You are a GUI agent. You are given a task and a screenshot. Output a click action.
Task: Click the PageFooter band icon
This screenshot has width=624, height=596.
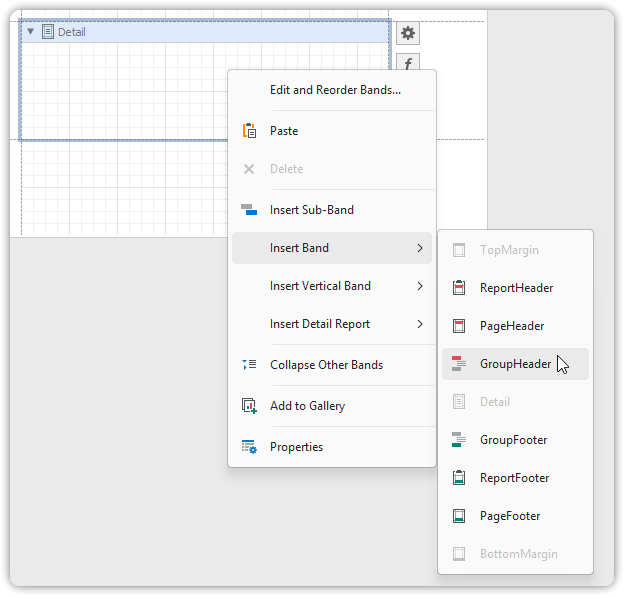[x=459, y=516]
